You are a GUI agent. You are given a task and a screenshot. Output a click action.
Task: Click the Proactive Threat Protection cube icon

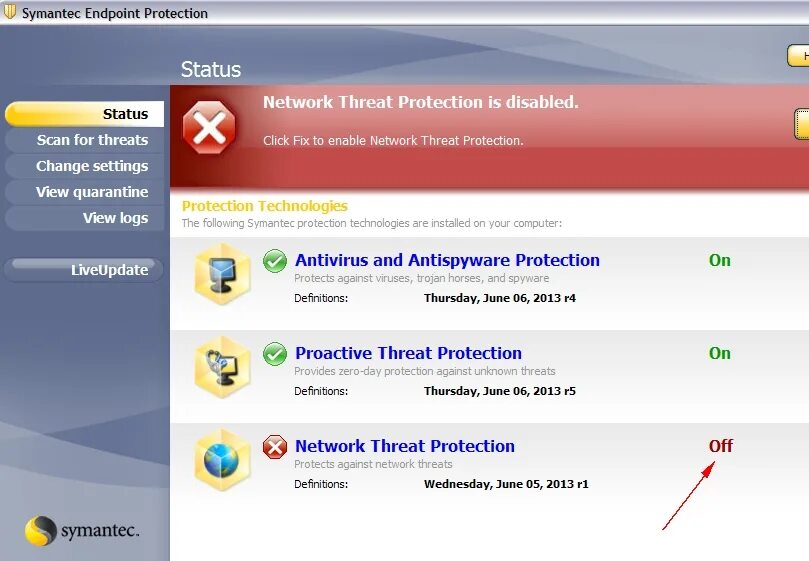222,367
